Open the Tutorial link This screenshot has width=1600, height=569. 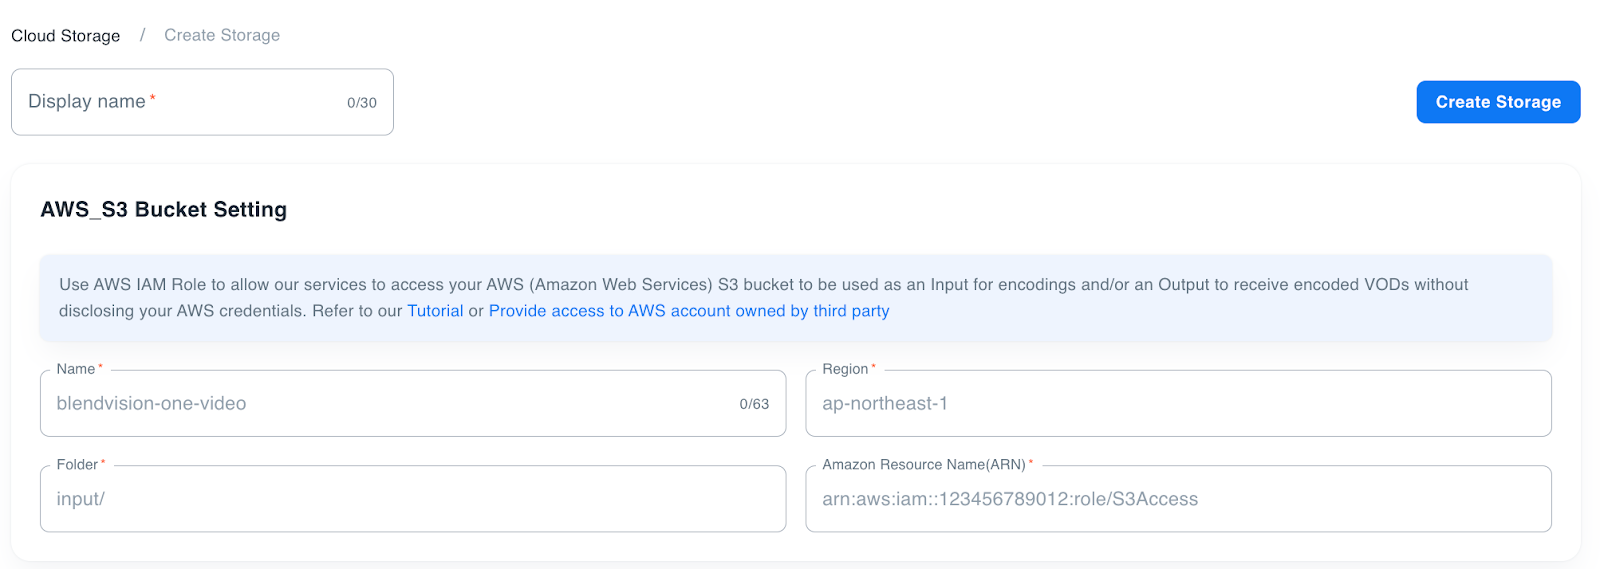[x=435, y=311]
